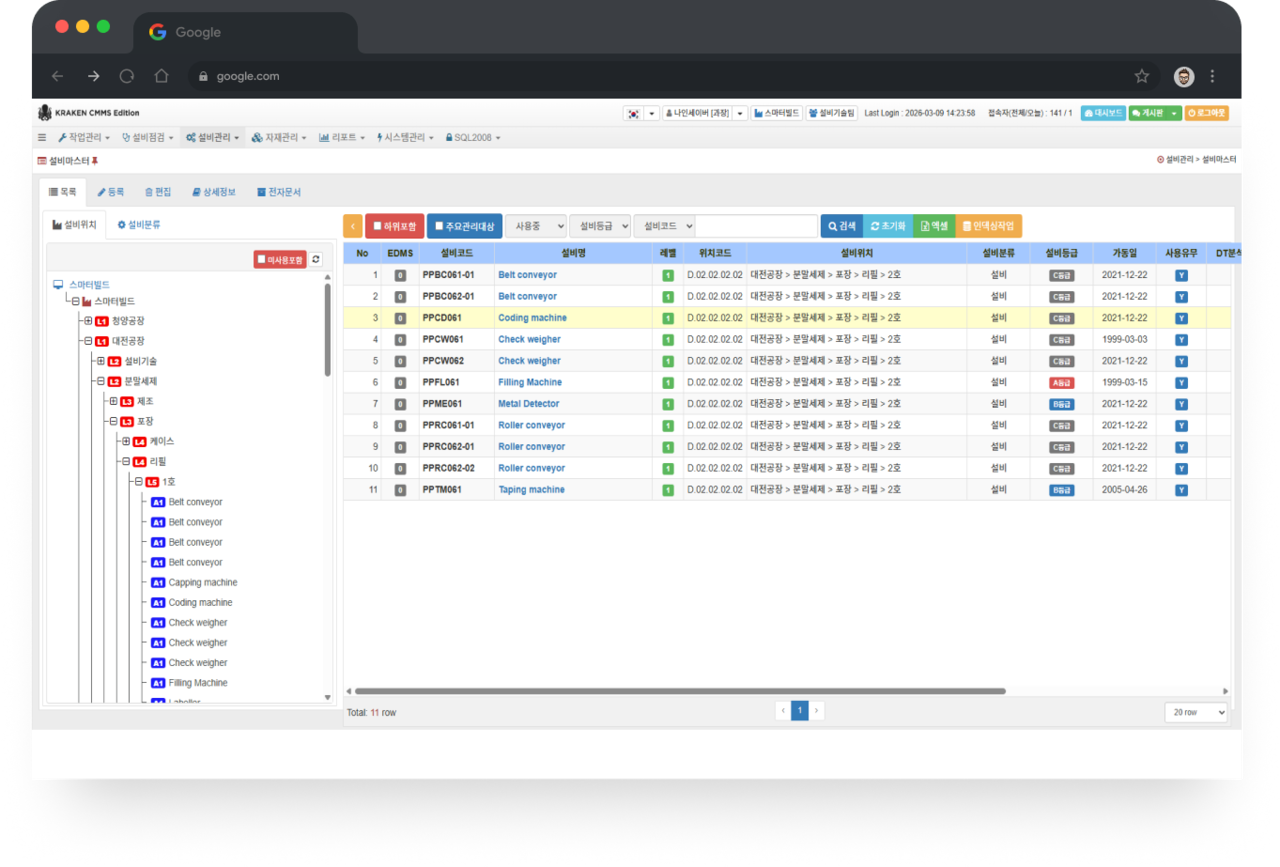Click the green level badge in the PPCD061 row
The height and width of the screenshot is (867, 1280).
click(x=668, y=318)
